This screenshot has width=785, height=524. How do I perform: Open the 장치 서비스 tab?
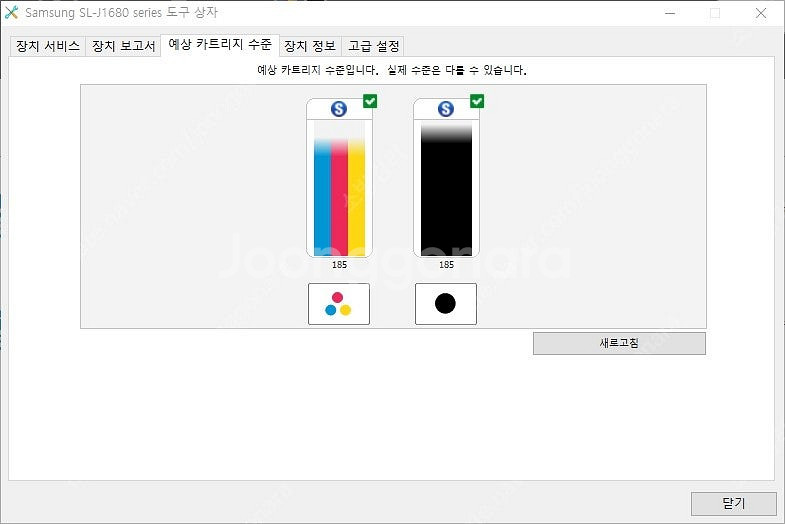pyautogui.click(x=48, y=46)
